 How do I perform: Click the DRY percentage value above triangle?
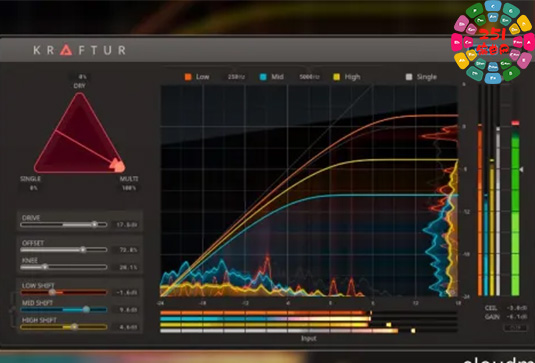82,76
